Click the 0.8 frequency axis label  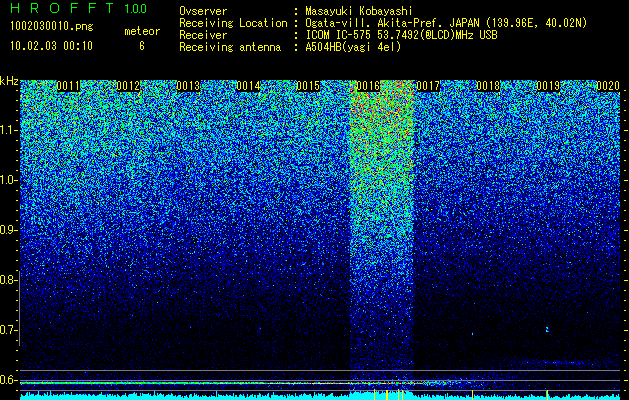coord(8,280)
